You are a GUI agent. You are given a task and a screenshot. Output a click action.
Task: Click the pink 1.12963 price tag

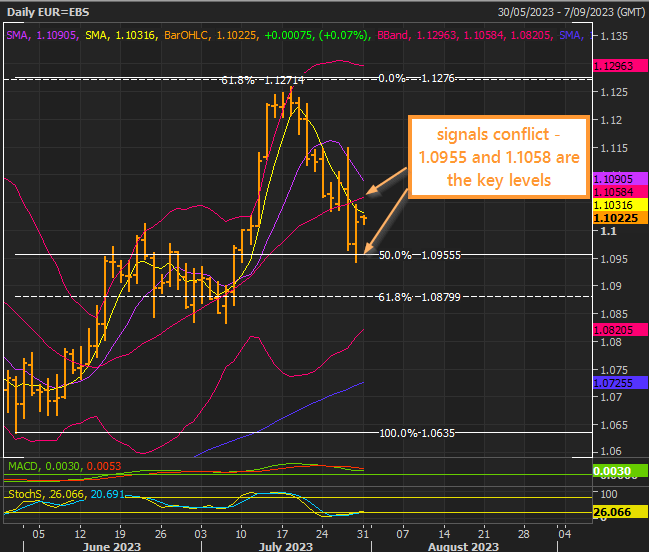(620, 66)
